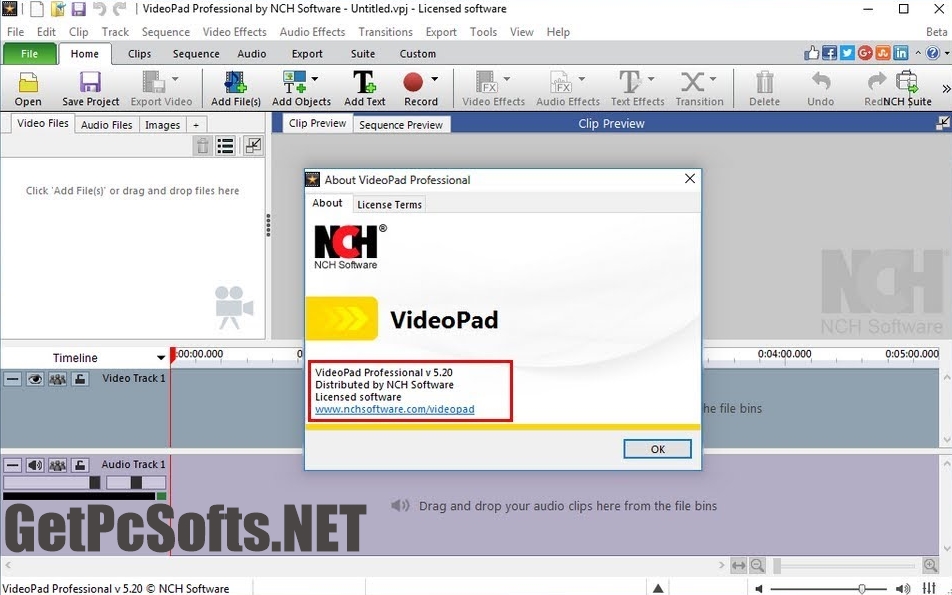The width and height of the screenshot is (952, 595).
Task: Expand the Transition dropdown arrow
Action: (x=713, y=79)
